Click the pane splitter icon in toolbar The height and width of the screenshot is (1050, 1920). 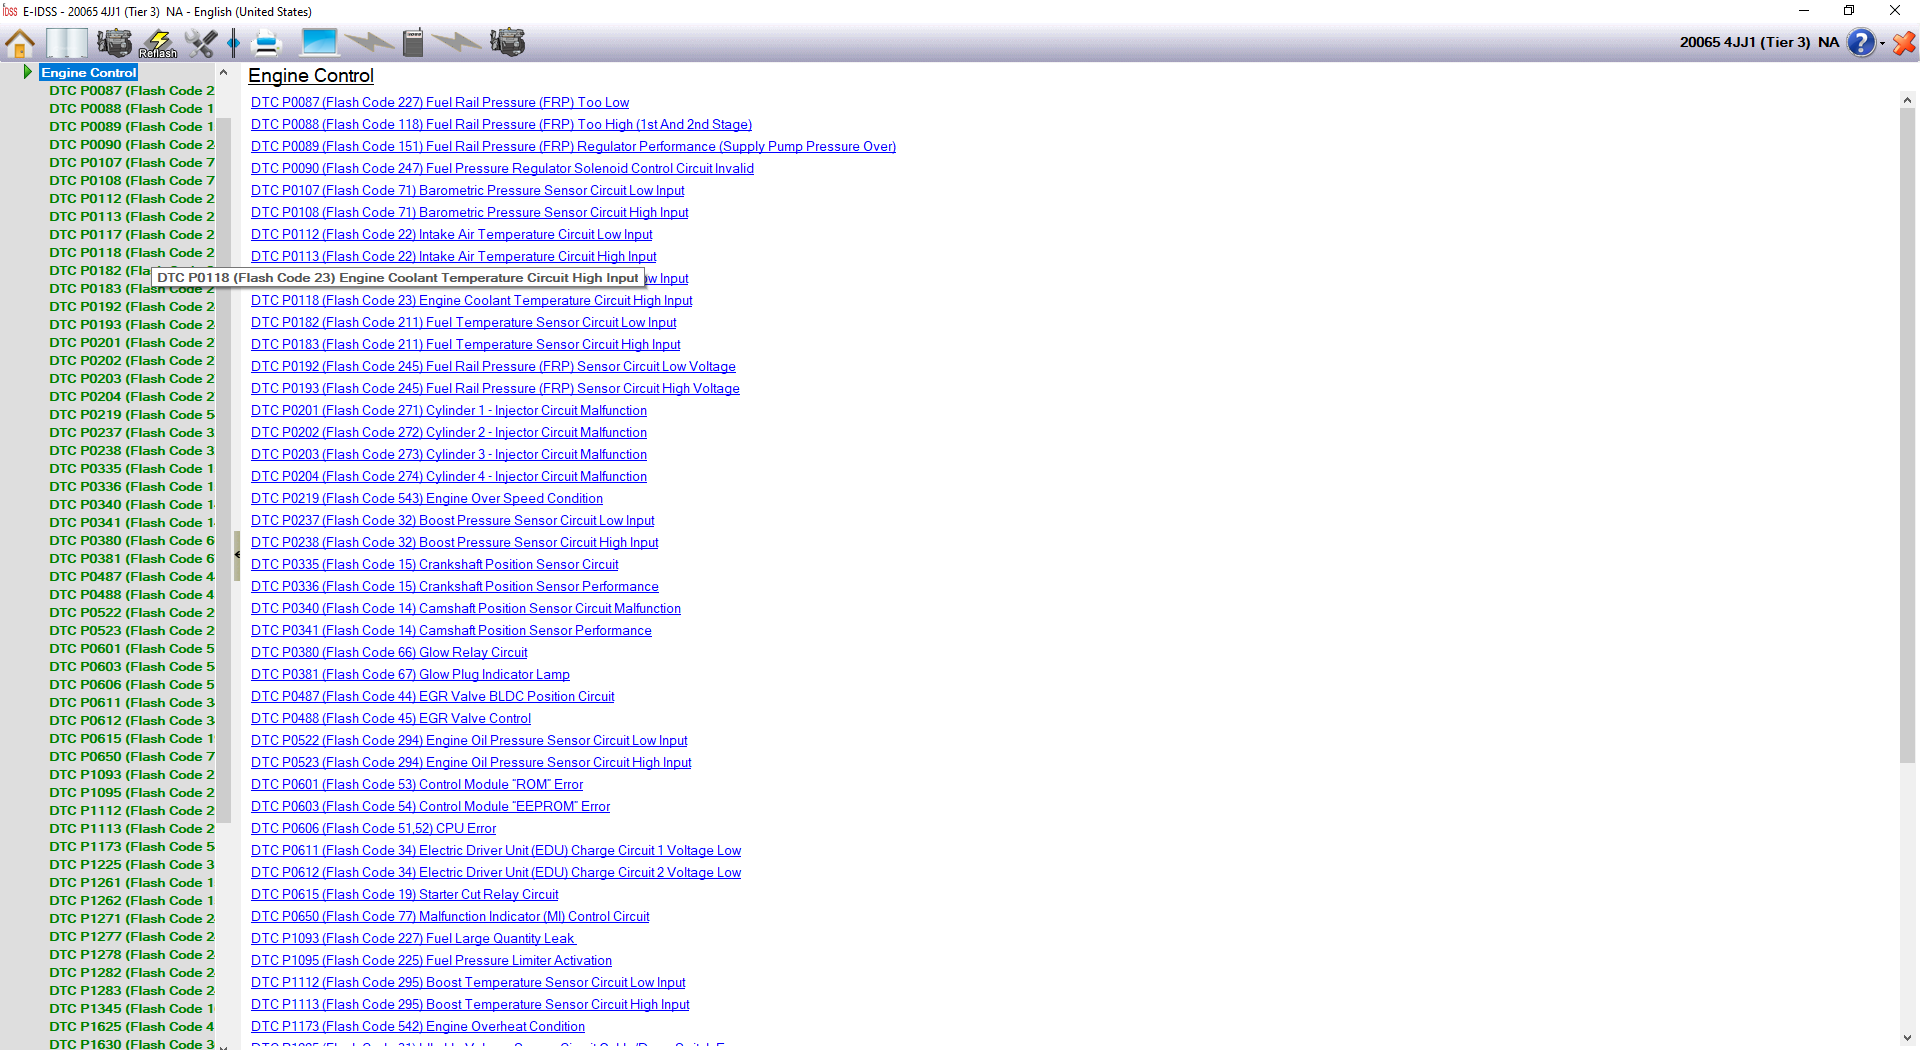pyautogui.click(x=233, y=43)
